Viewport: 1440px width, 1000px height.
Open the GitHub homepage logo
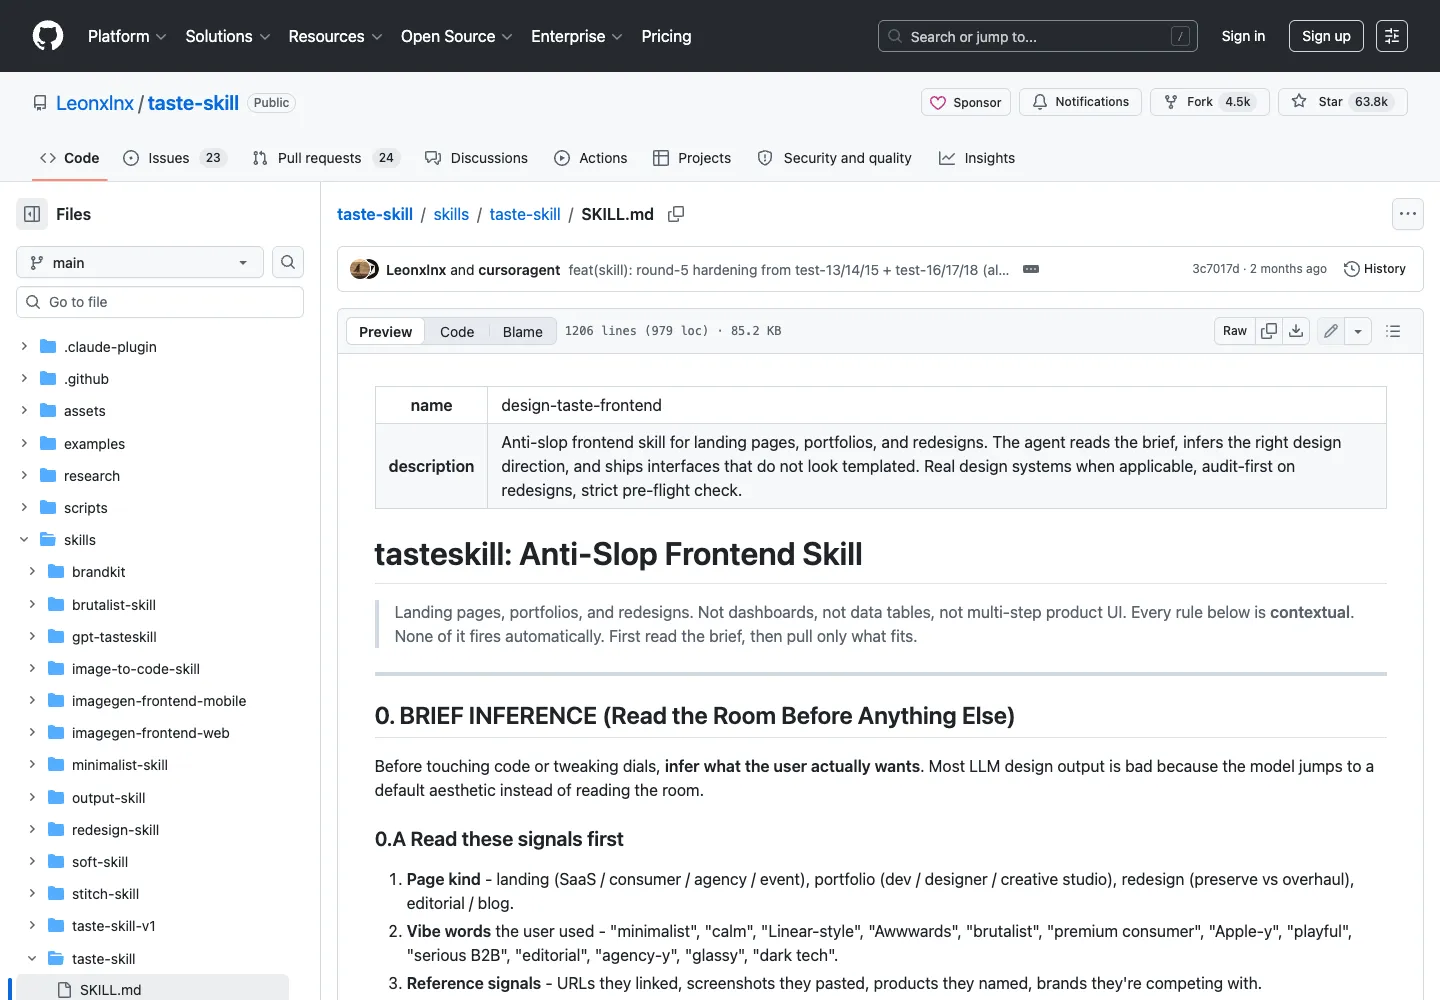[48, 36]
